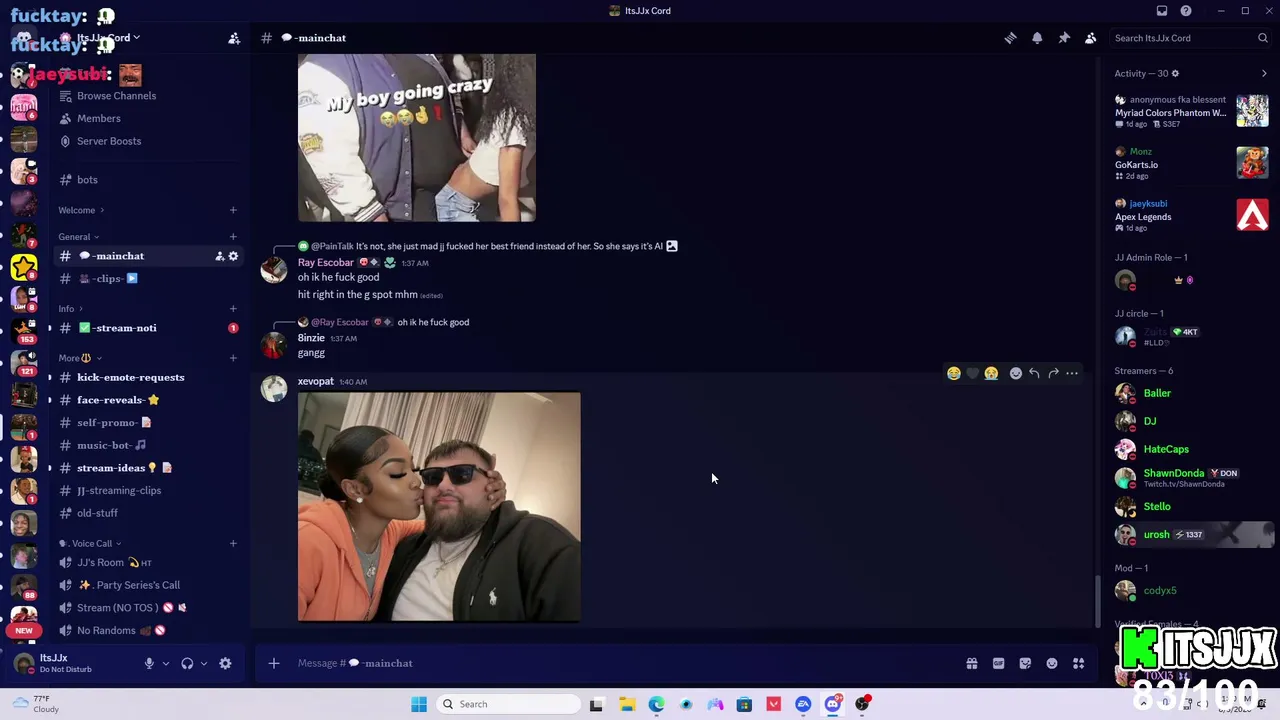The image size is (1280, 720).
Task: Open ShawnDonda in the Streamers list
Action: click(x=1174, y=473)
